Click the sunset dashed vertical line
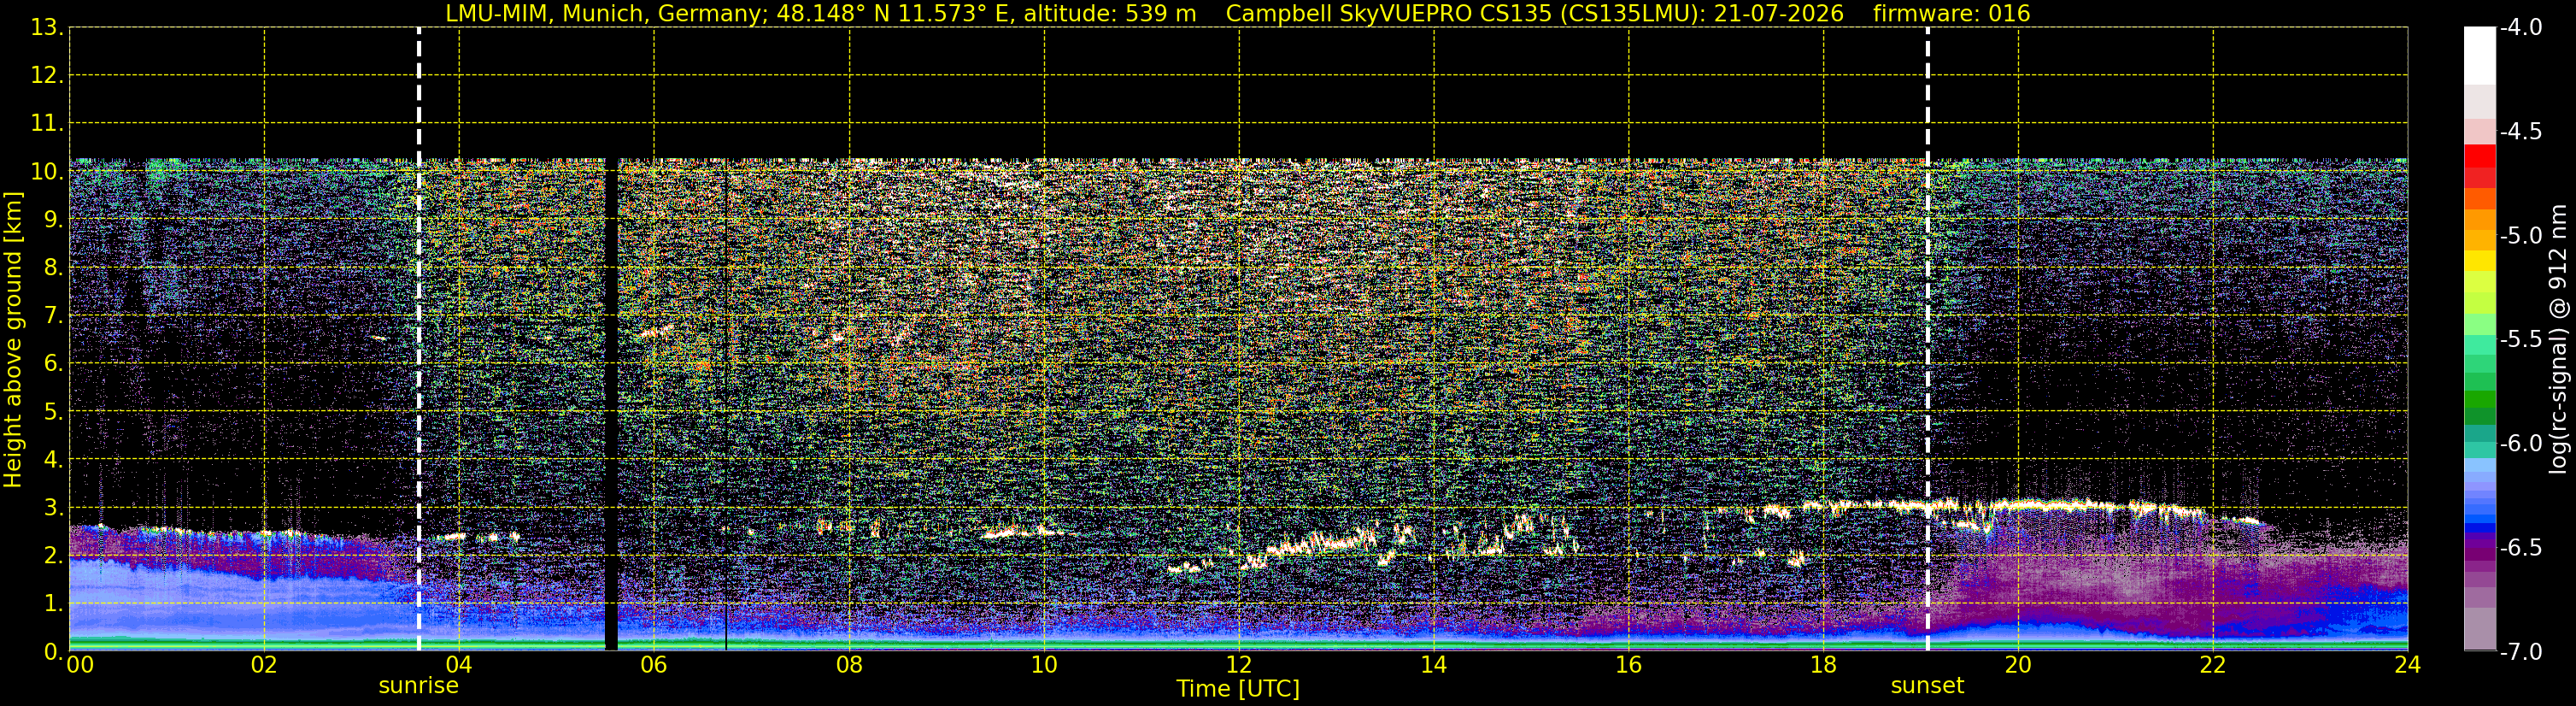The width and height of the screenshot is (2576, 706). [1928, 339]
